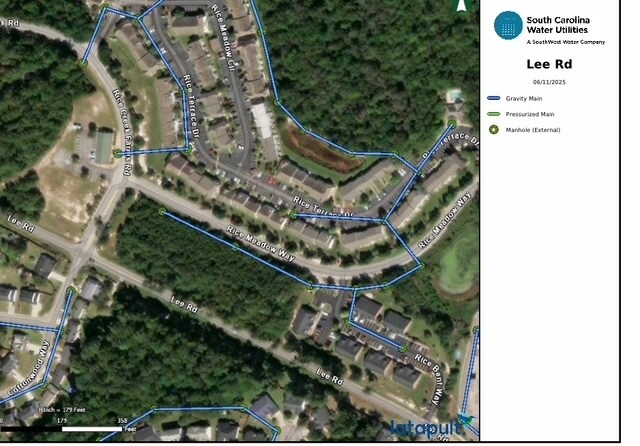Click the north arrow icon
The width and height of the screenshot is (640, 446).
(x=461, y=5)
